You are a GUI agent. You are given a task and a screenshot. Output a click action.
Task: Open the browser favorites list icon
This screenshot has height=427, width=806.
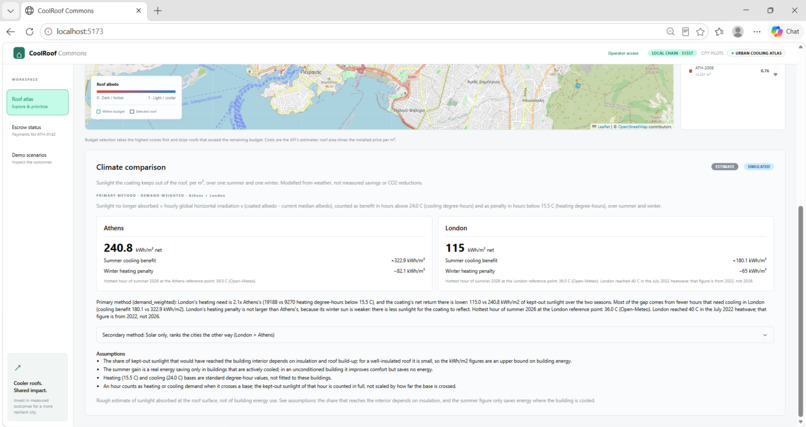point(719,31)
